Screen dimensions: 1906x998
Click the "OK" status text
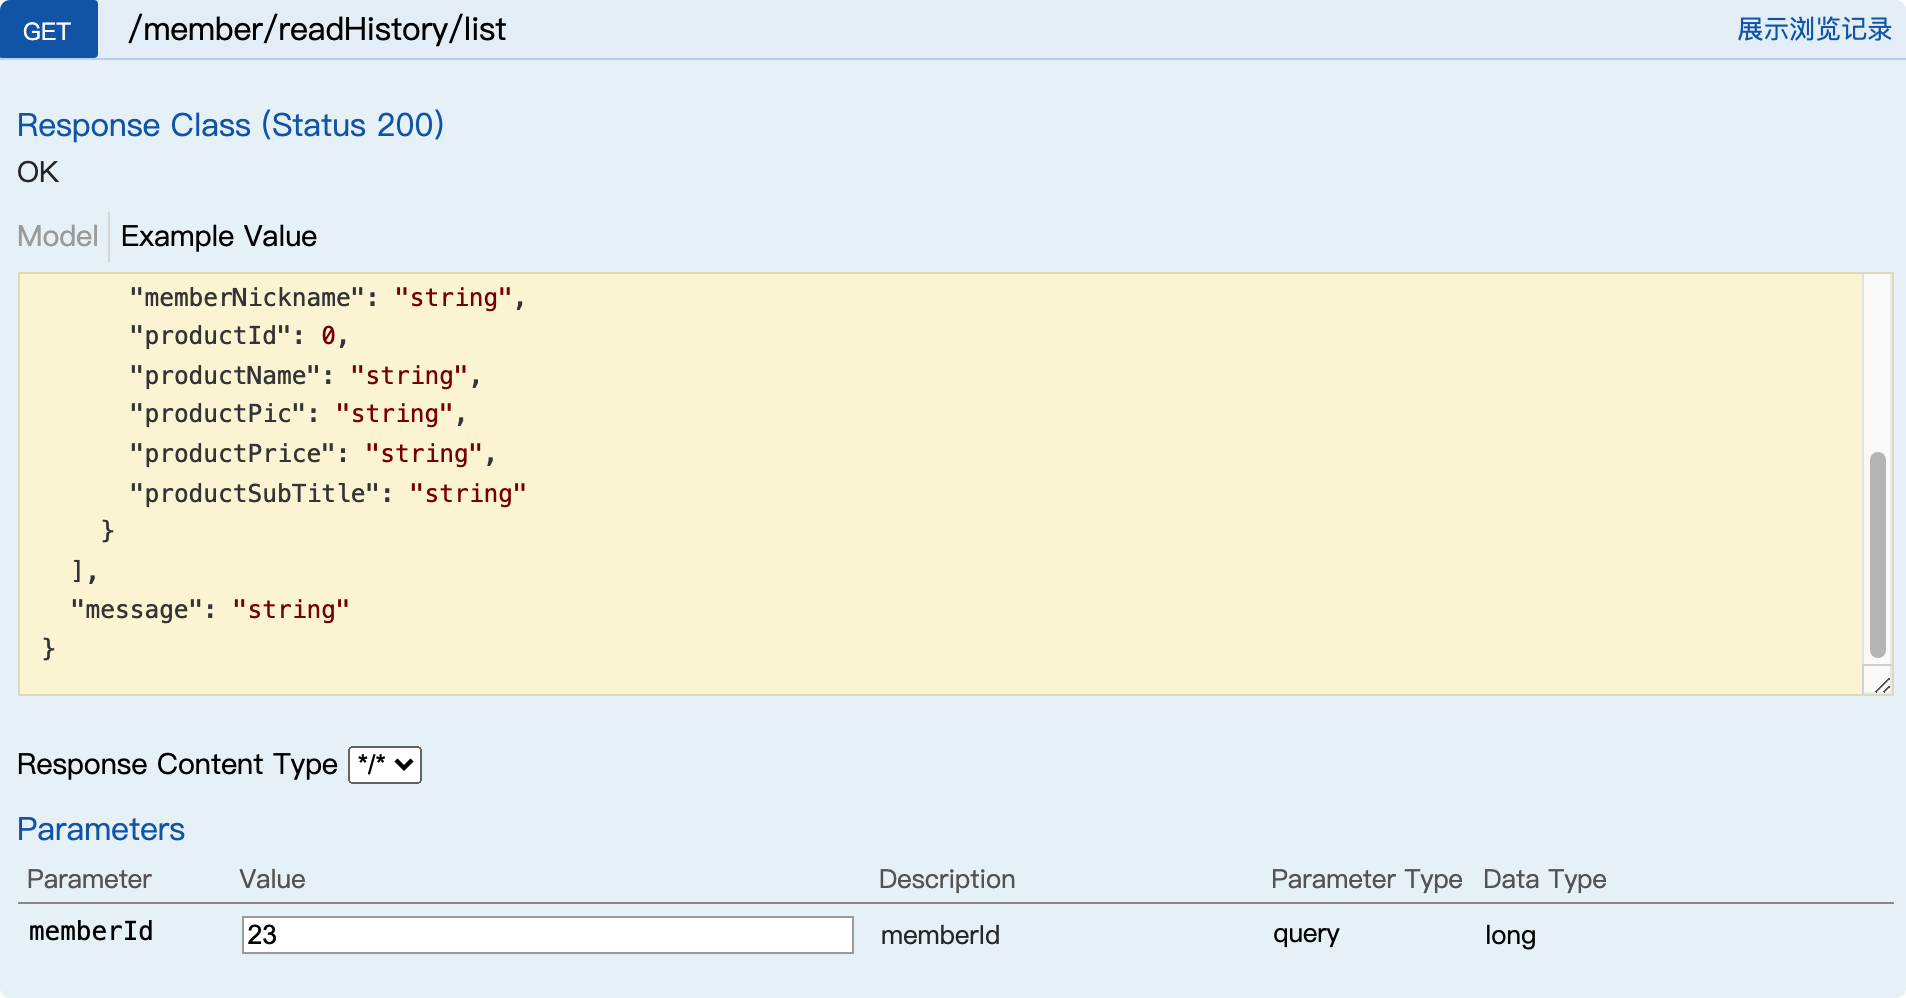coord(38,172)
